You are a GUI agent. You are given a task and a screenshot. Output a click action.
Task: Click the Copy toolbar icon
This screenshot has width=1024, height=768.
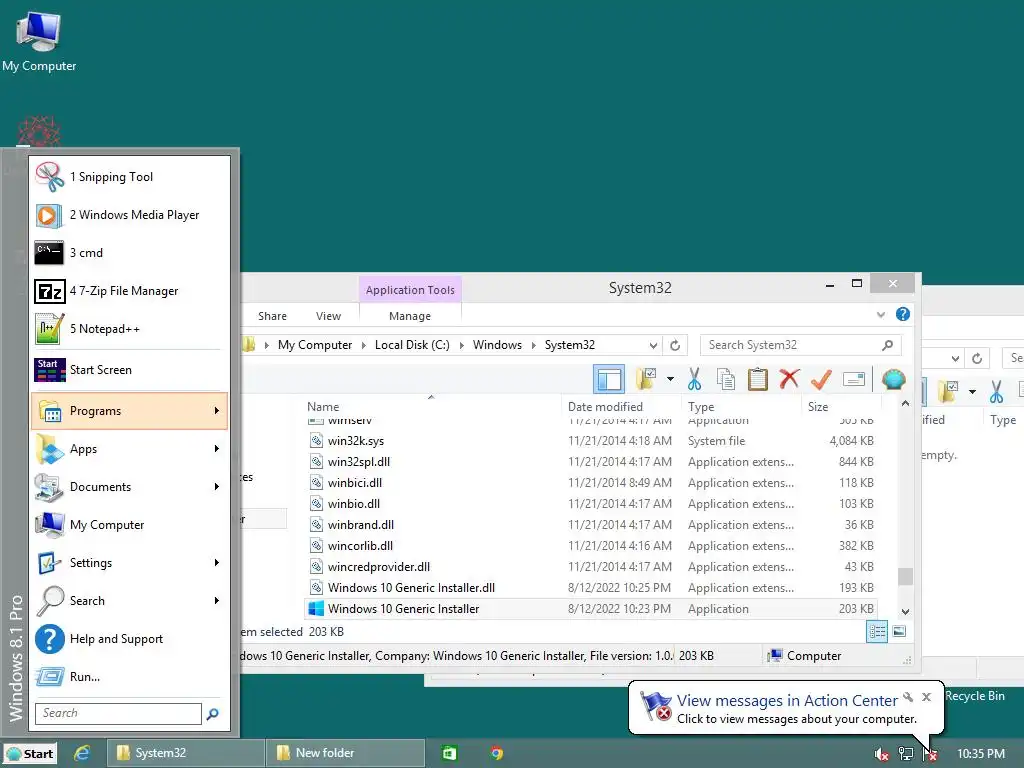pyautogui.click(x=726, y=379)
